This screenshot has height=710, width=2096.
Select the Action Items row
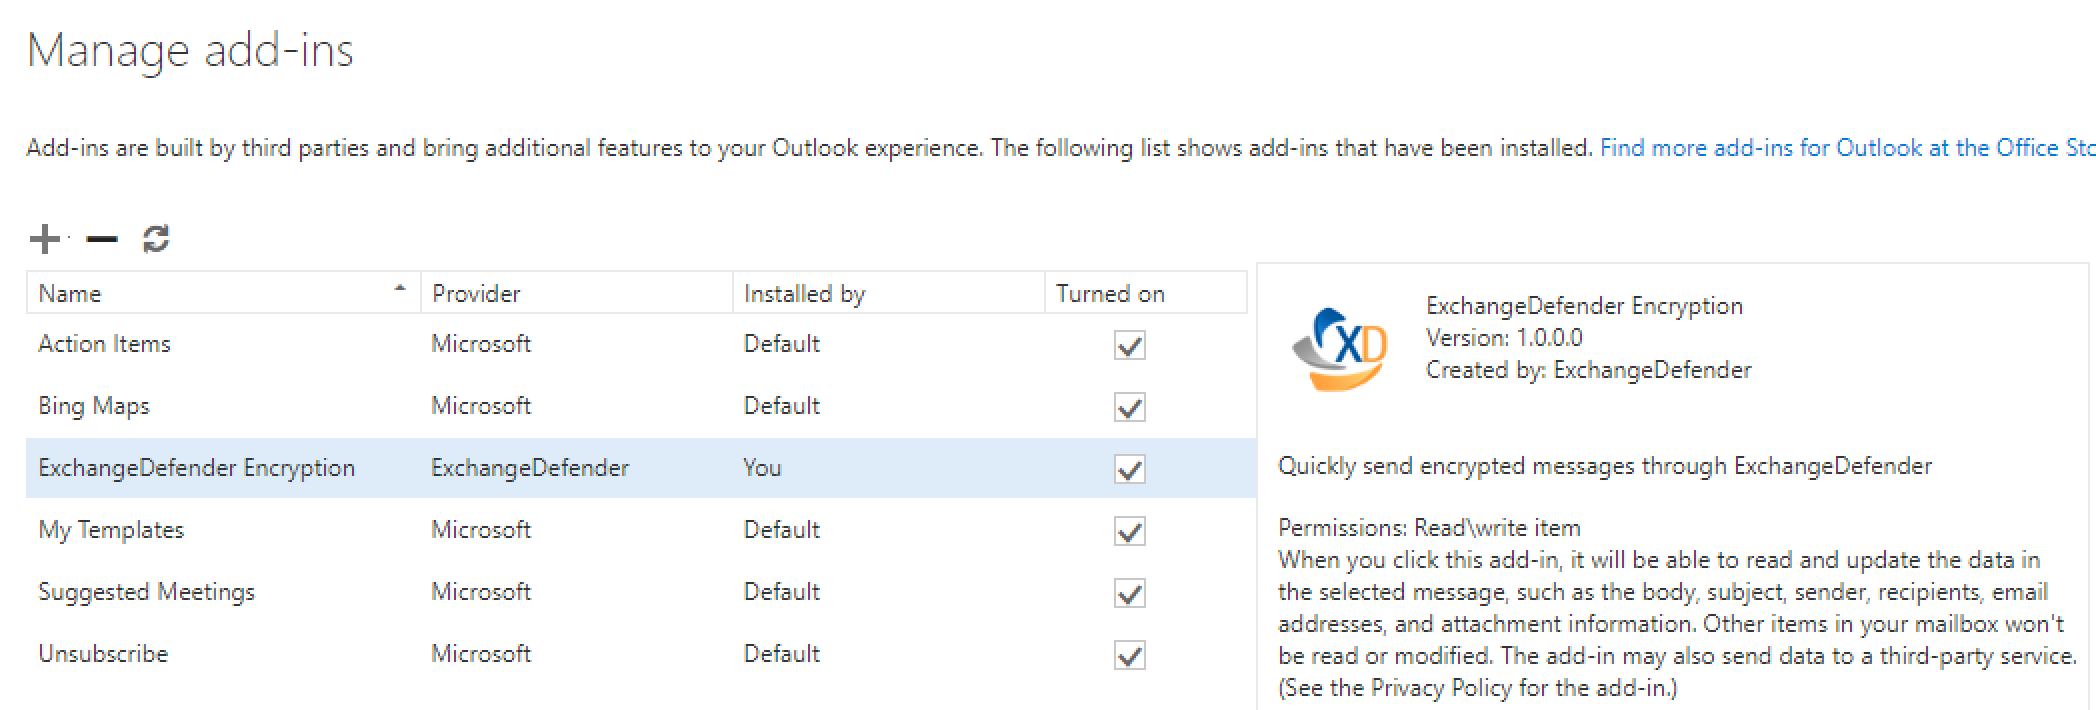(x=105, y=344)
